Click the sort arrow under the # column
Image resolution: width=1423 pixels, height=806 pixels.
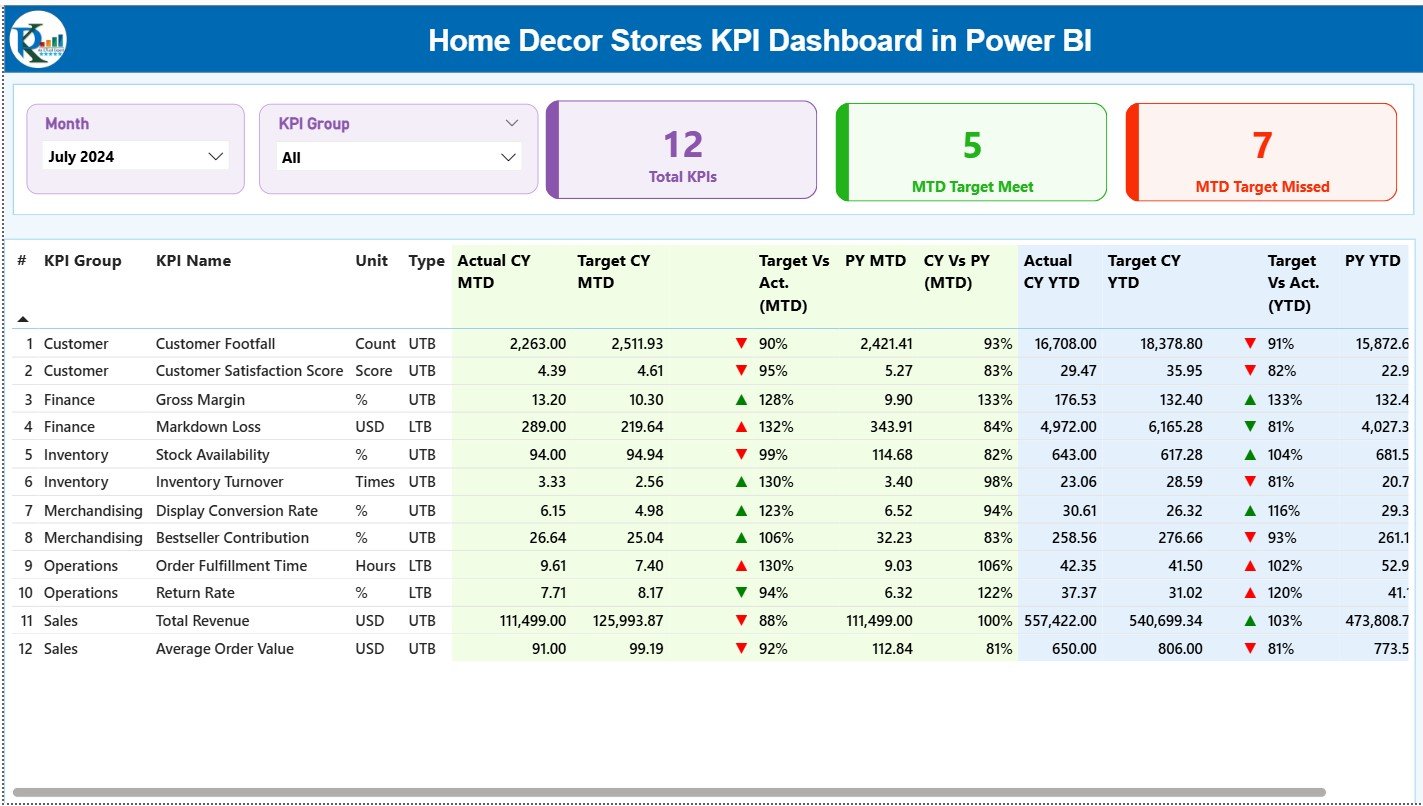(x=22, y=317)
